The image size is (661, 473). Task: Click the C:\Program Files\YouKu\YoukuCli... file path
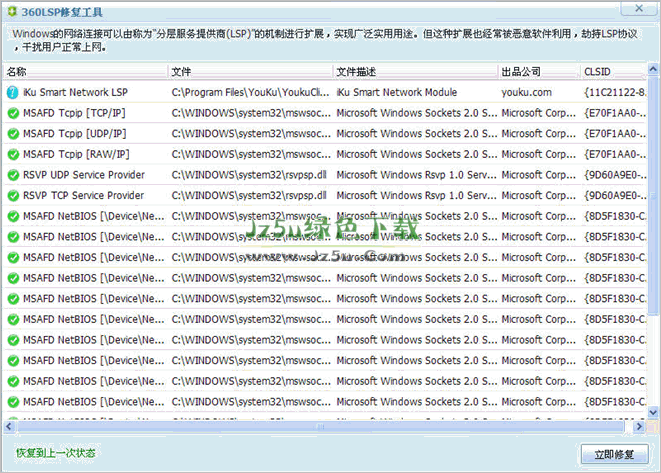[250, 92]
